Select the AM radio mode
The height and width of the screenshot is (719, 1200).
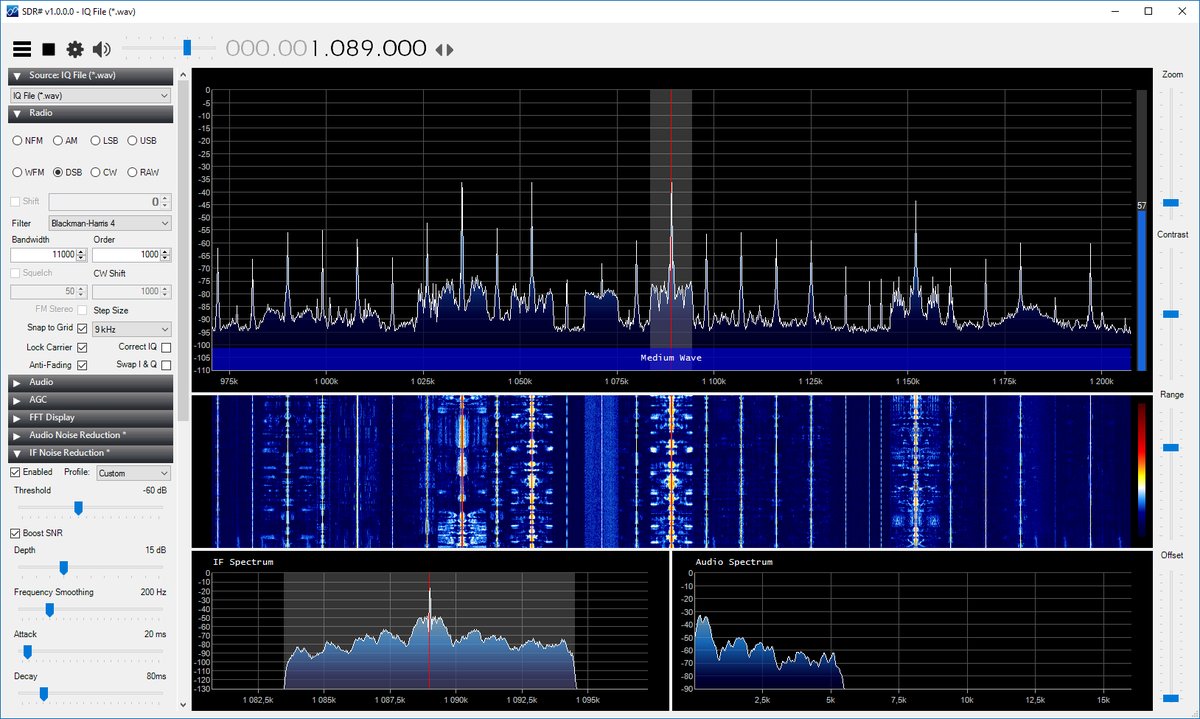tap(58, 141)
